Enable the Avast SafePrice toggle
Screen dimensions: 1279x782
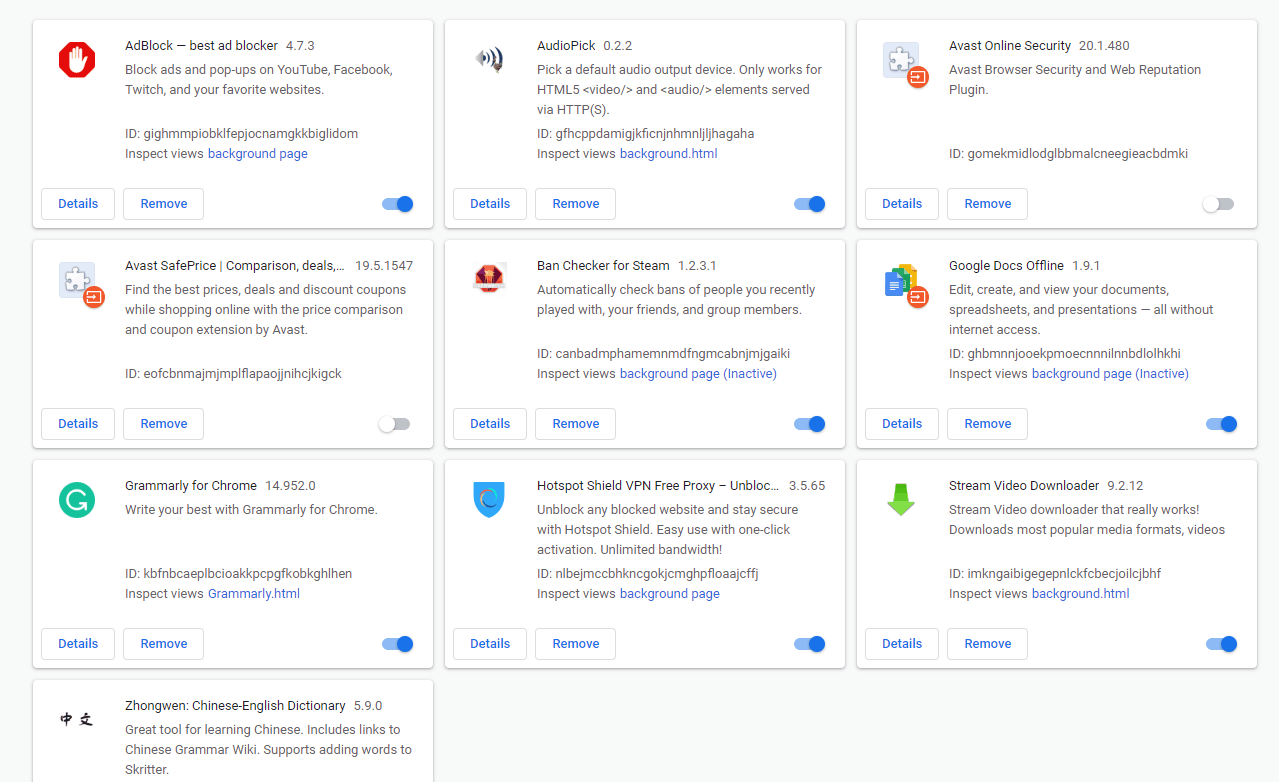coord(394,424)
